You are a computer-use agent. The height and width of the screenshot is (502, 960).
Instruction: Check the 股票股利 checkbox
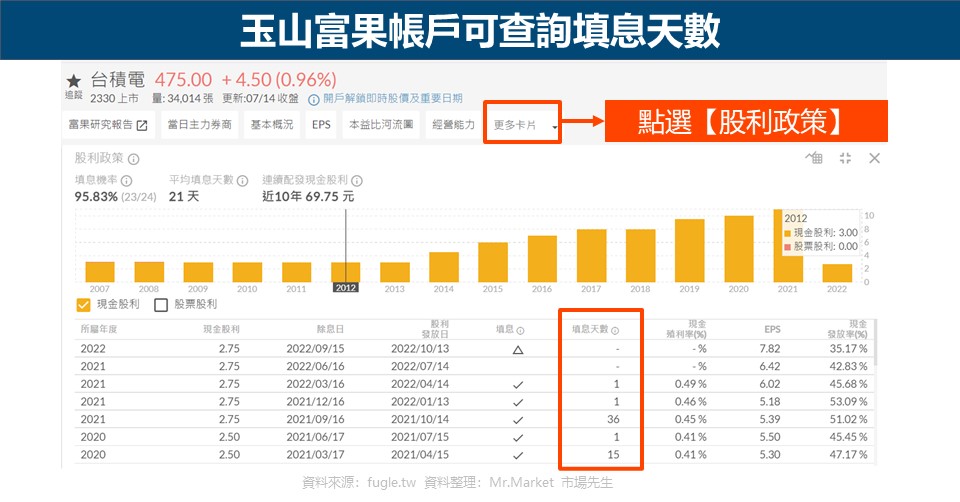coord(161,304)
